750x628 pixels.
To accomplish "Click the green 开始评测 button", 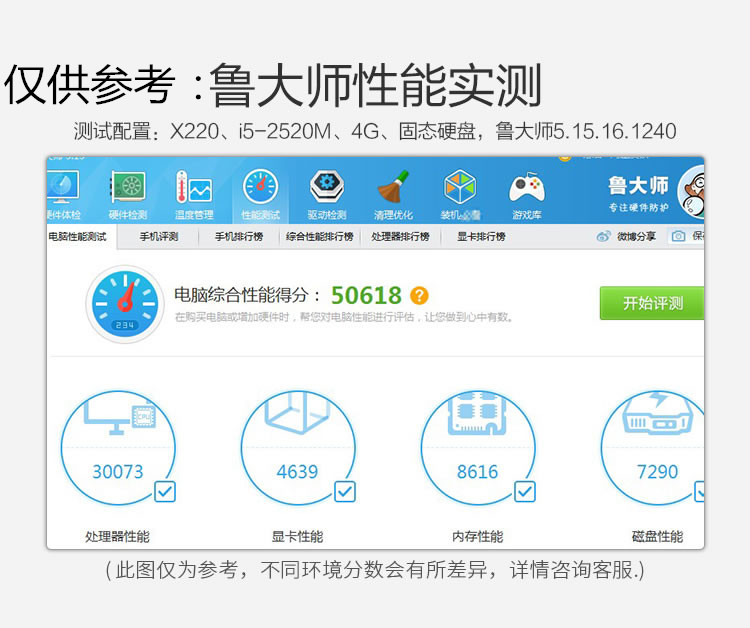I will [652, 303].
